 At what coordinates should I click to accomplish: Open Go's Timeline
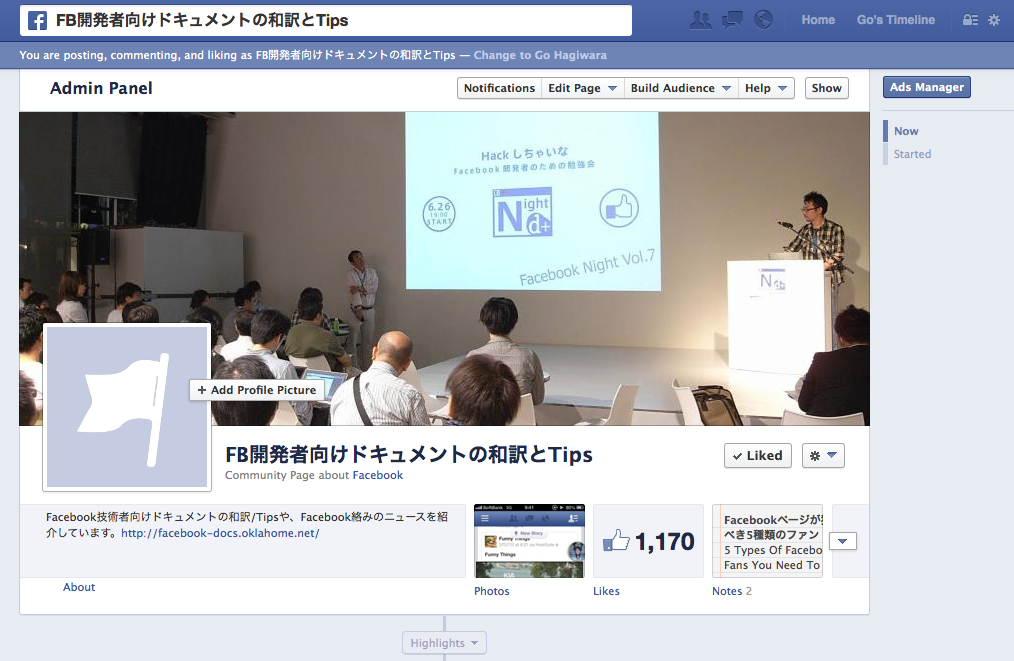(x=896, y=20)
